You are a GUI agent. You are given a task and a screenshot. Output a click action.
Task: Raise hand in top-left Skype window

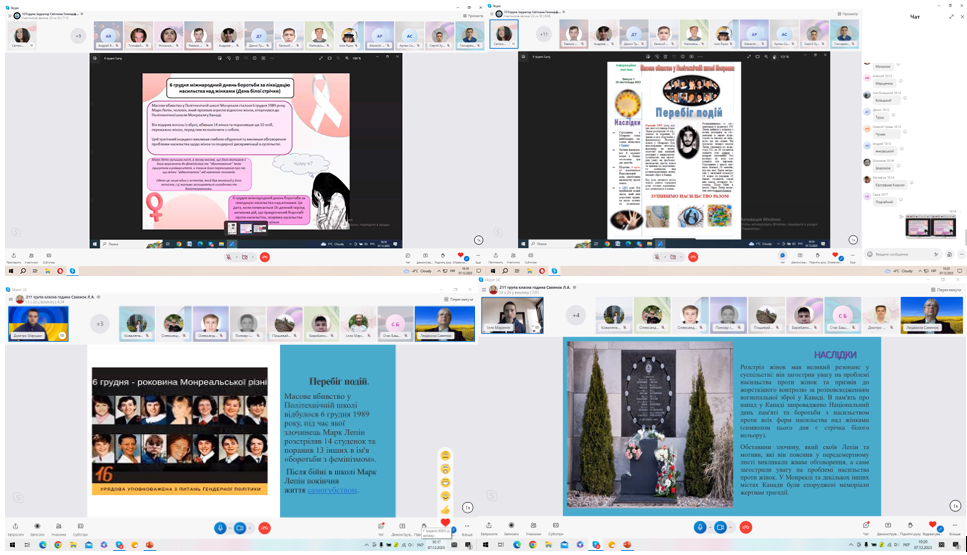point(442,257)
